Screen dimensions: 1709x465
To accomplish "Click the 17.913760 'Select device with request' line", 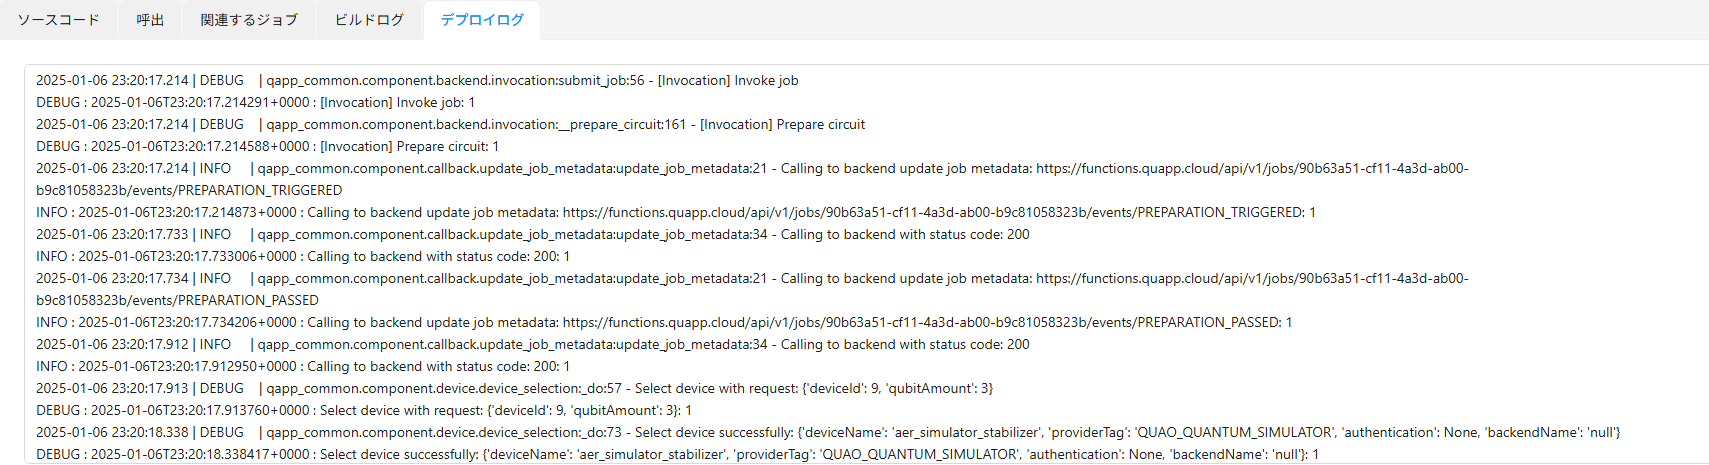I will [363, 411].
